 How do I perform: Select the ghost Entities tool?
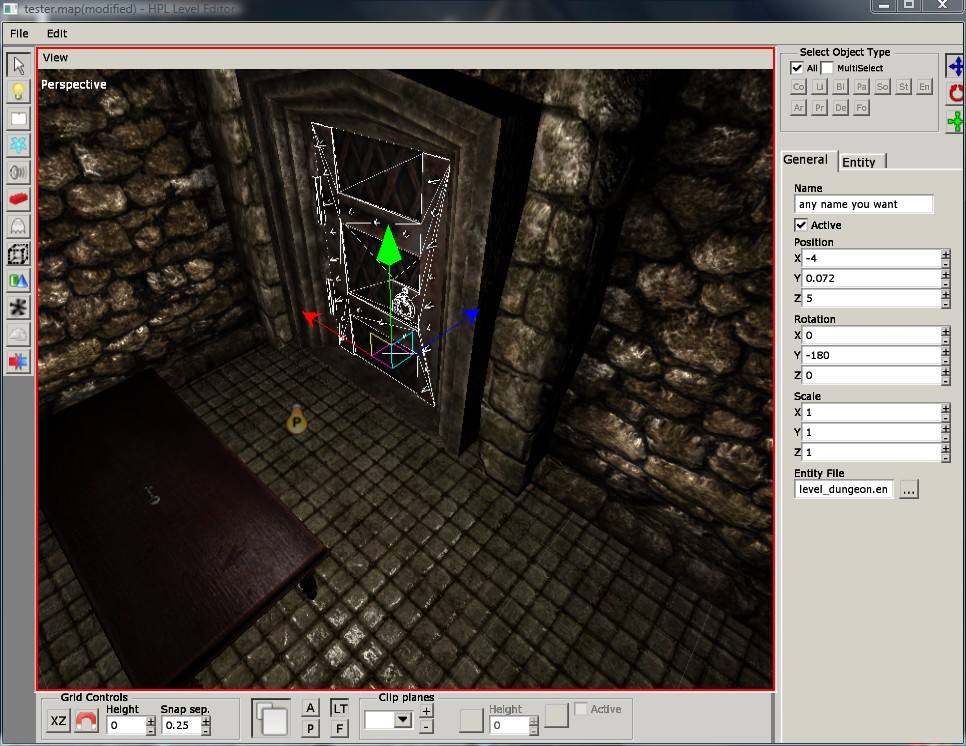point(18,226)
